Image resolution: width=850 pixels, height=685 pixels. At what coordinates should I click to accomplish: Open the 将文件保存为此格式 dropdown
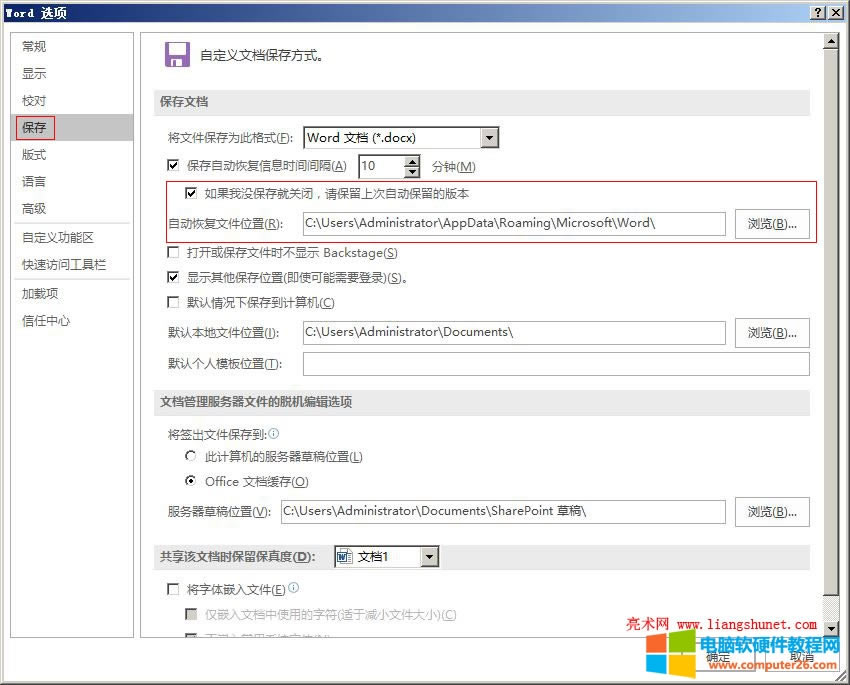(489, 138)
